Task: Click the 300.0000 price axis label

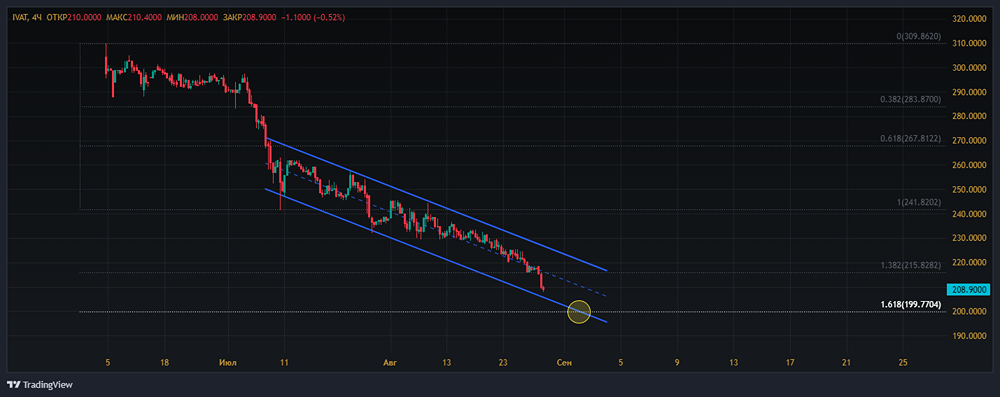Action: coord(970,68)
